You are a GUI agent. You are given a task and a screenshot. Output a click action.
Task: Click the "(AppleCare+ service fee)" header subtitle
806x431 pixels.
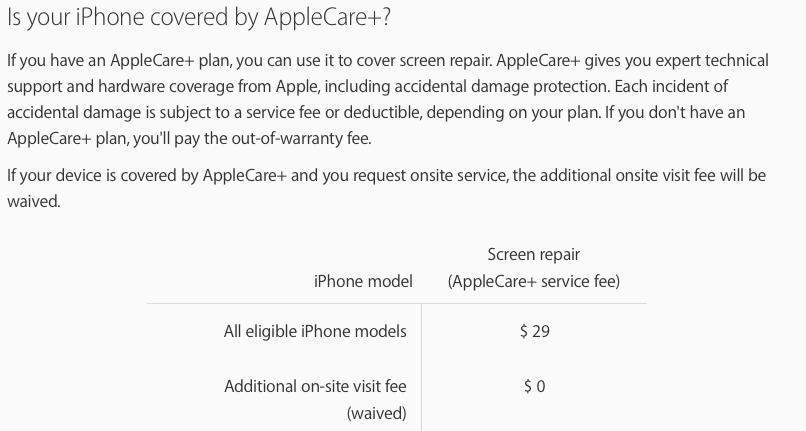(533, 281)
